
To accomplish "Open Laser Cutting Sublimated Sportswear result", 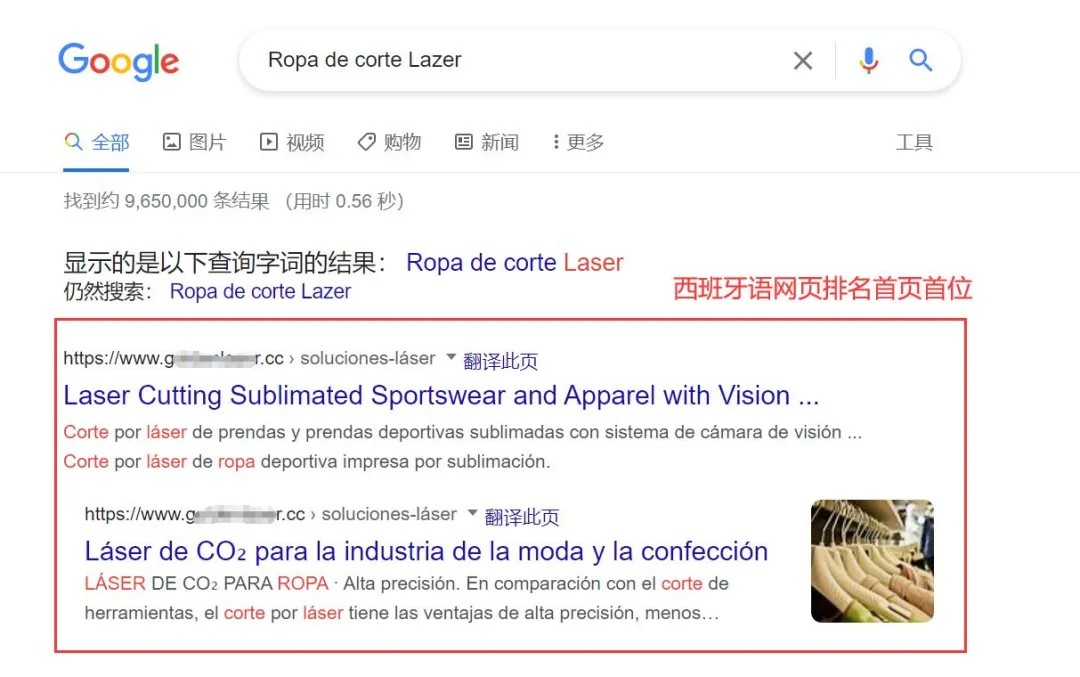I will pyautogui.click(x=442, y=395).
